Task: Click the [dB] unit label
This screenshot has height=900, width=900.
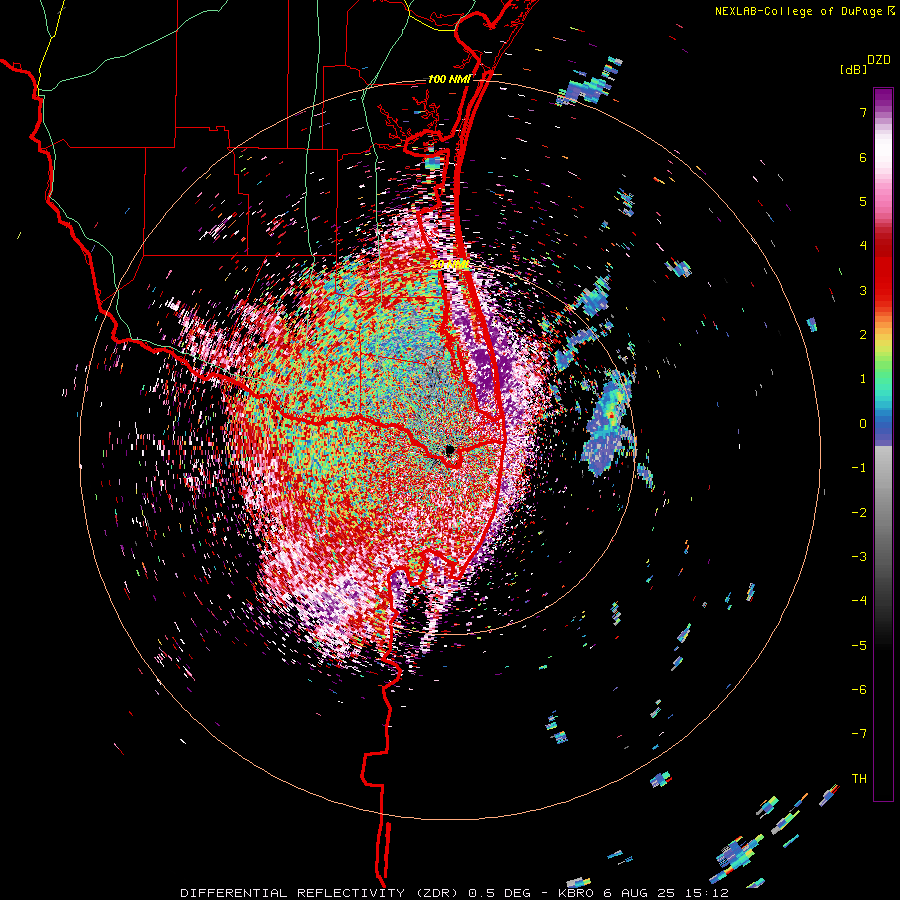Action: pyautogui.click(x=854, y=69)
